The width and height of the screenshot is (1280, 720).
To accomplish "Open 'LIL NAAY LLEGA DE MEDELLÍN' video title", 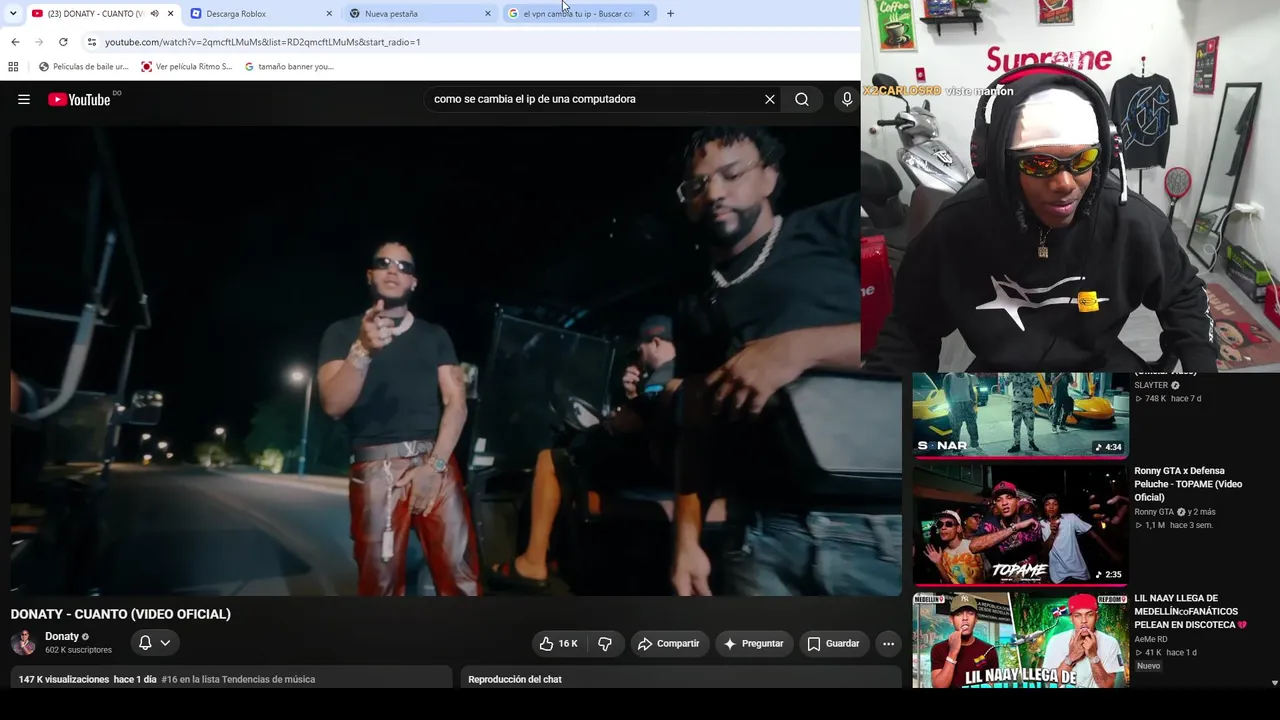I will 1191,611.
